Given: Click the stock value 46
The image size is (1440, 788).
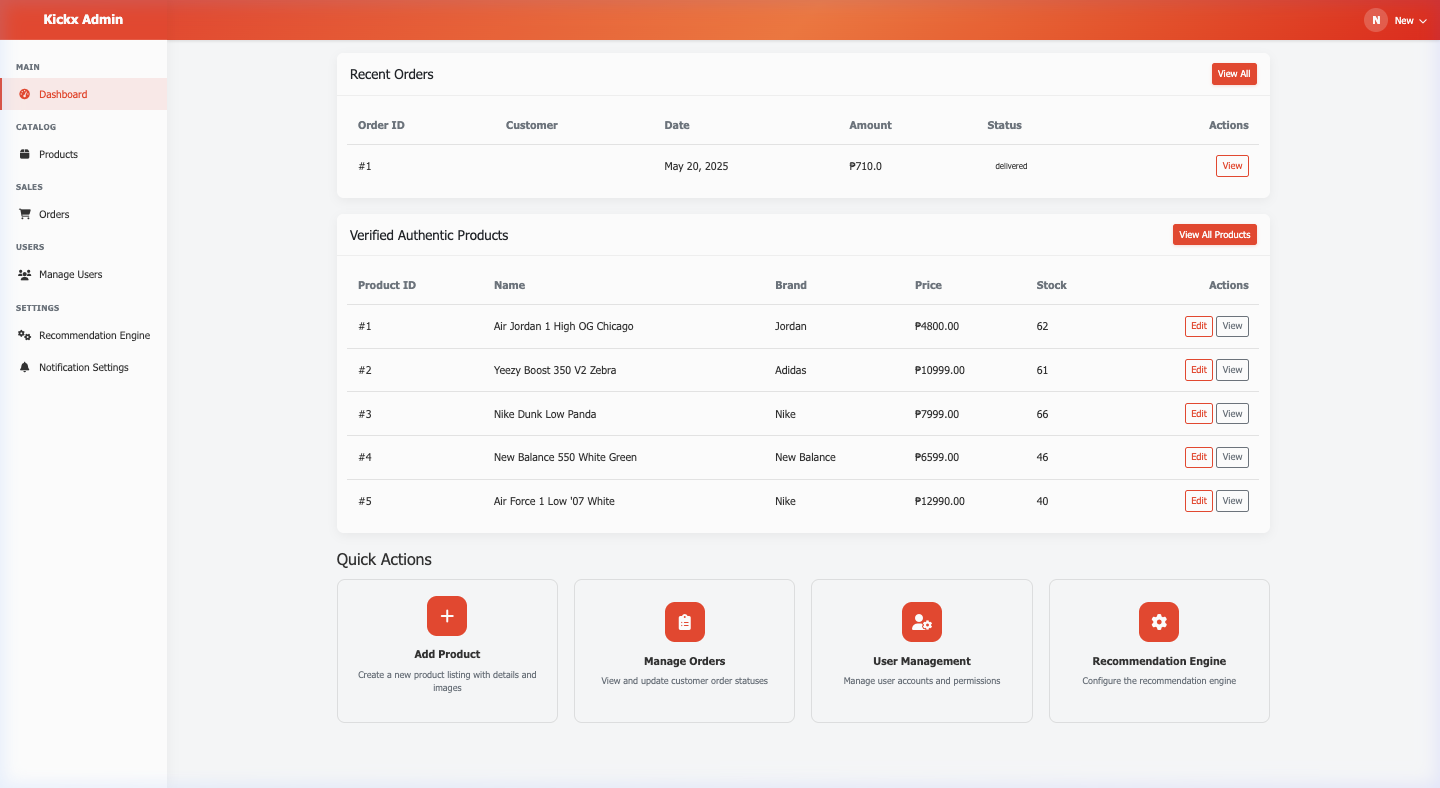Looking at the screenshot, I should (x=1042, y=457).
